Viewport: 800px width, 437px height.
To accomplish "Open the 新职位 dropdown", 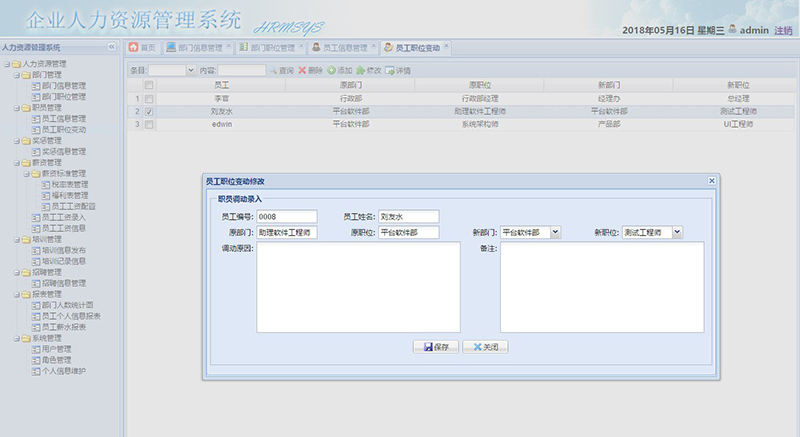I will point(677,232).
